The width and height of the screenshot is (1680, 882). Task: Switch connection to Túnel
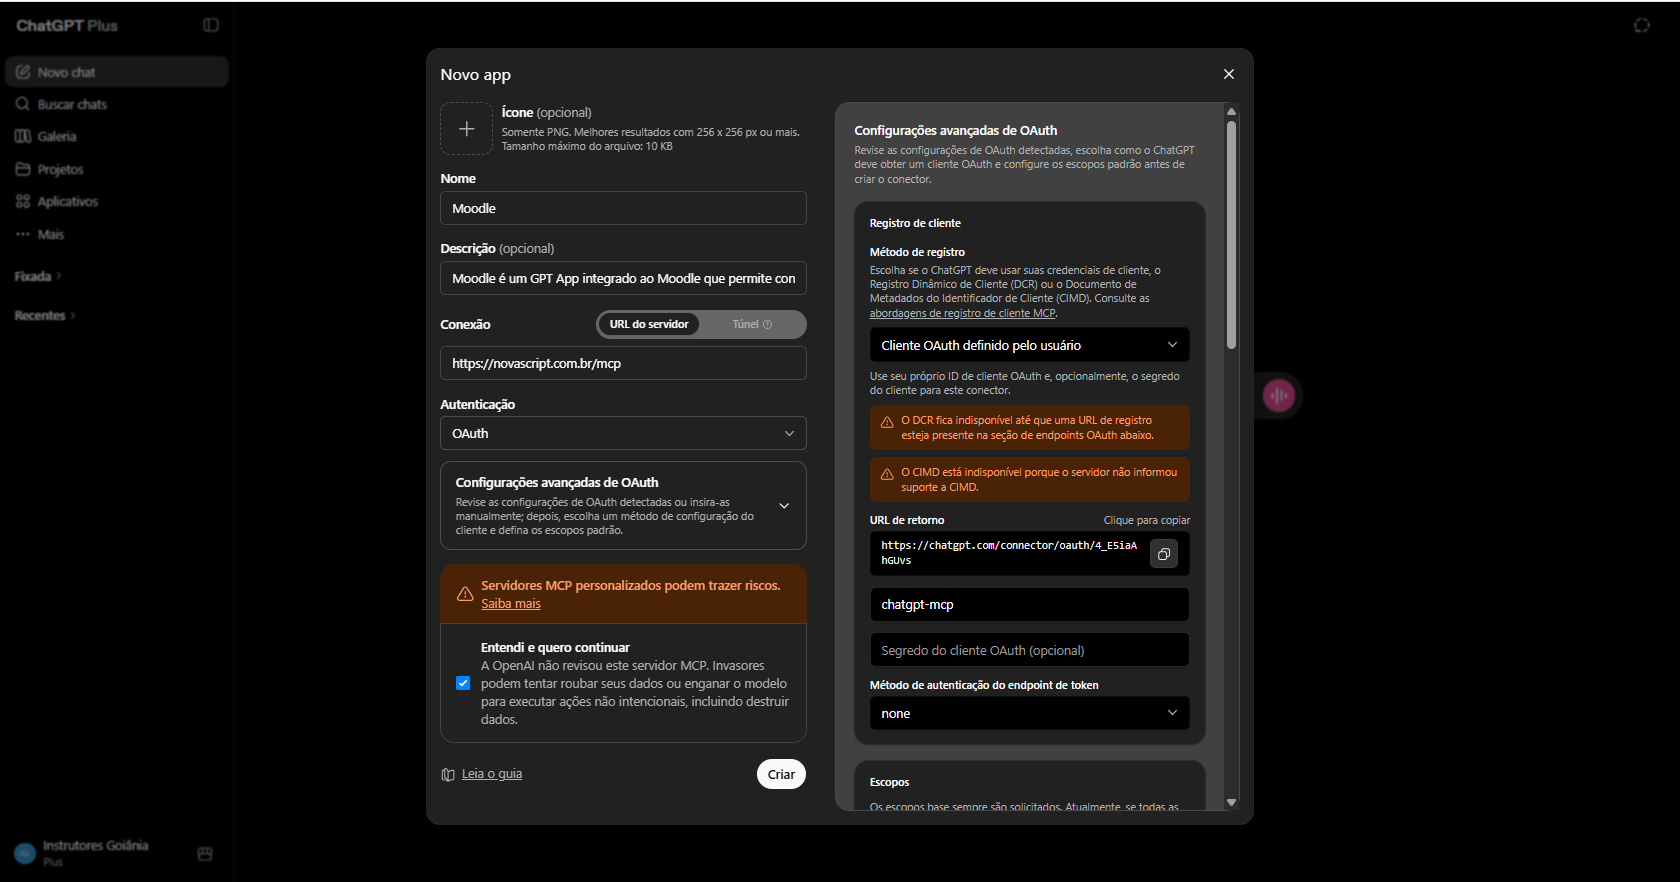[752, 324]
